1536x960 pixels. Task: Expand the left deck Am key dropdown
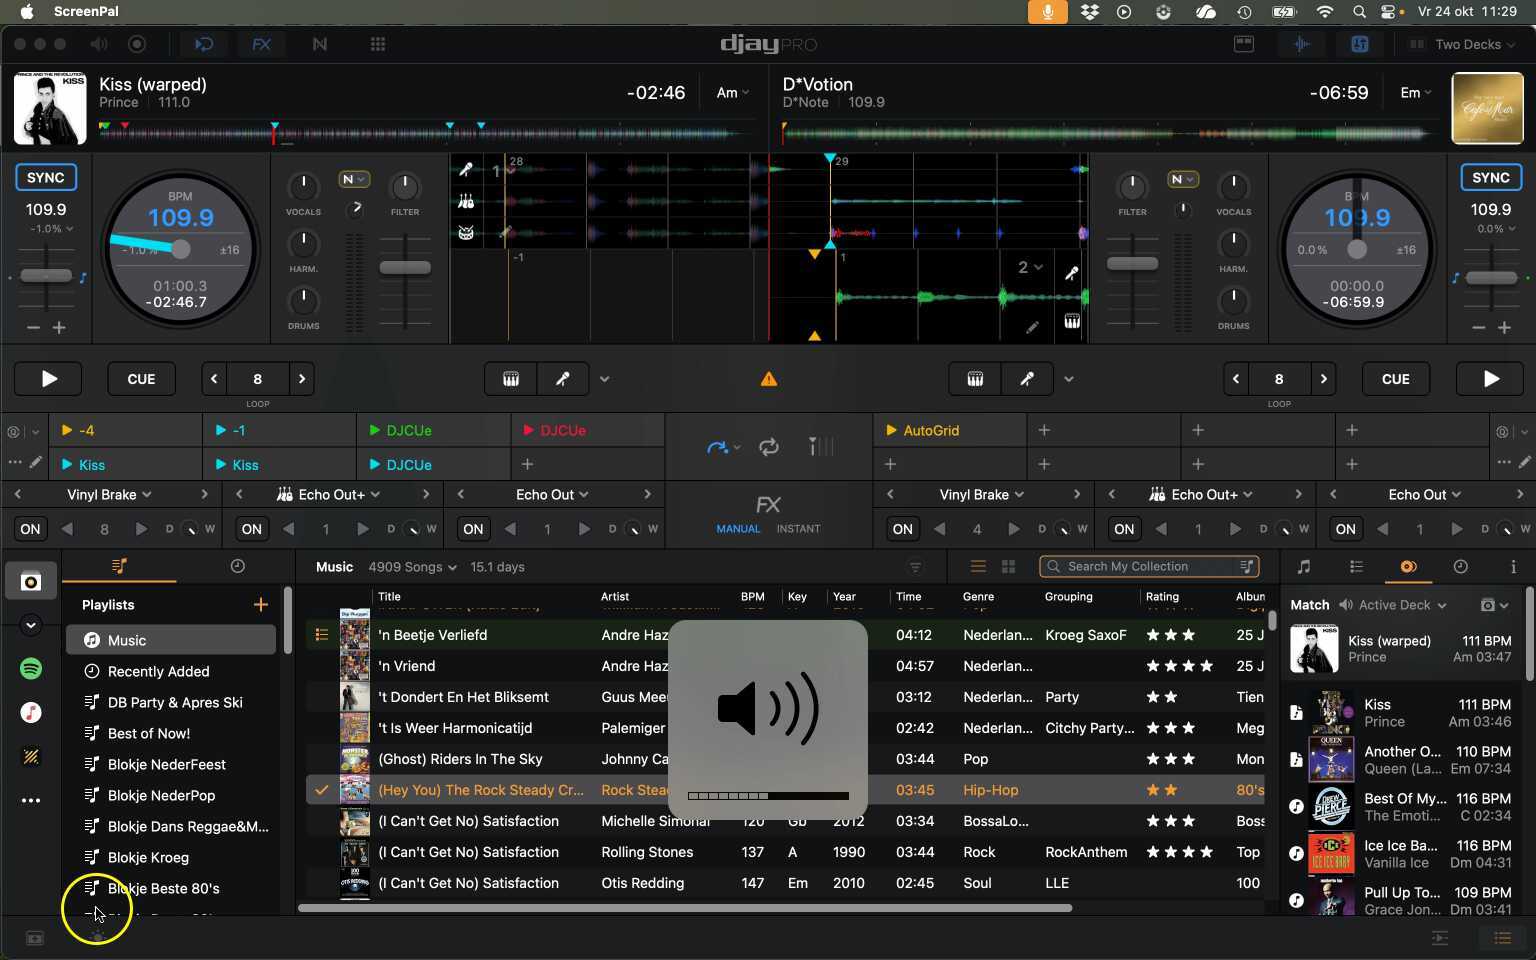[x=732, y=93]
